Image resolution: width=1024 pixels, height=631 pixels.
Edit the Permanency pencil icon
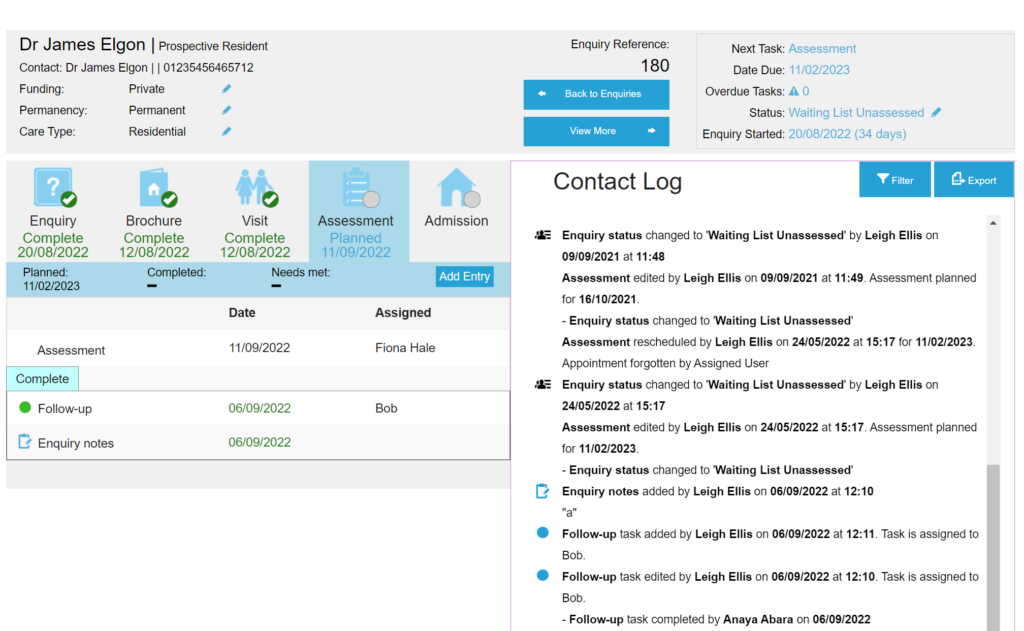tap(226, 110)
